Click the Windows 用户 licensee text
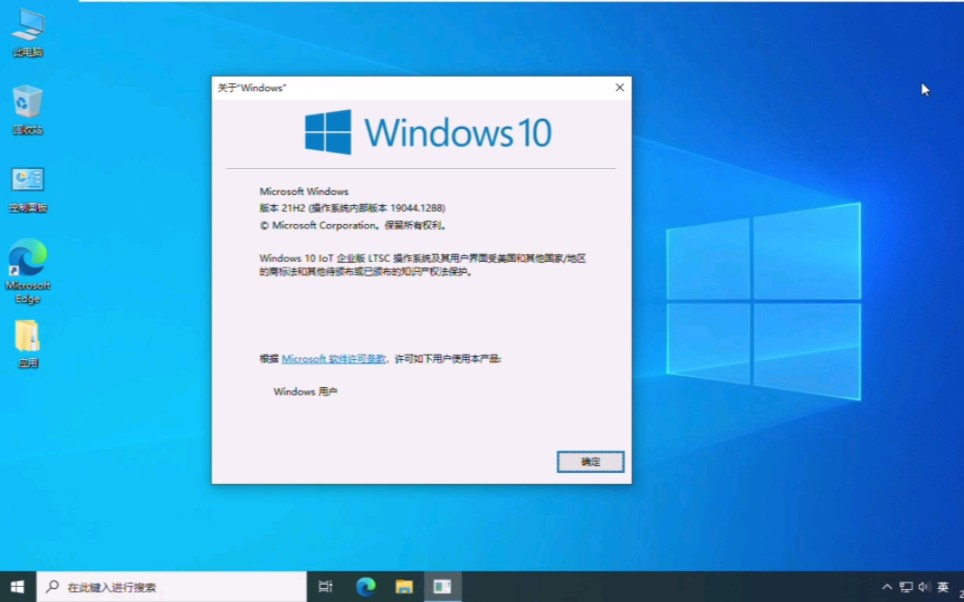 click(x=305, y=392)
